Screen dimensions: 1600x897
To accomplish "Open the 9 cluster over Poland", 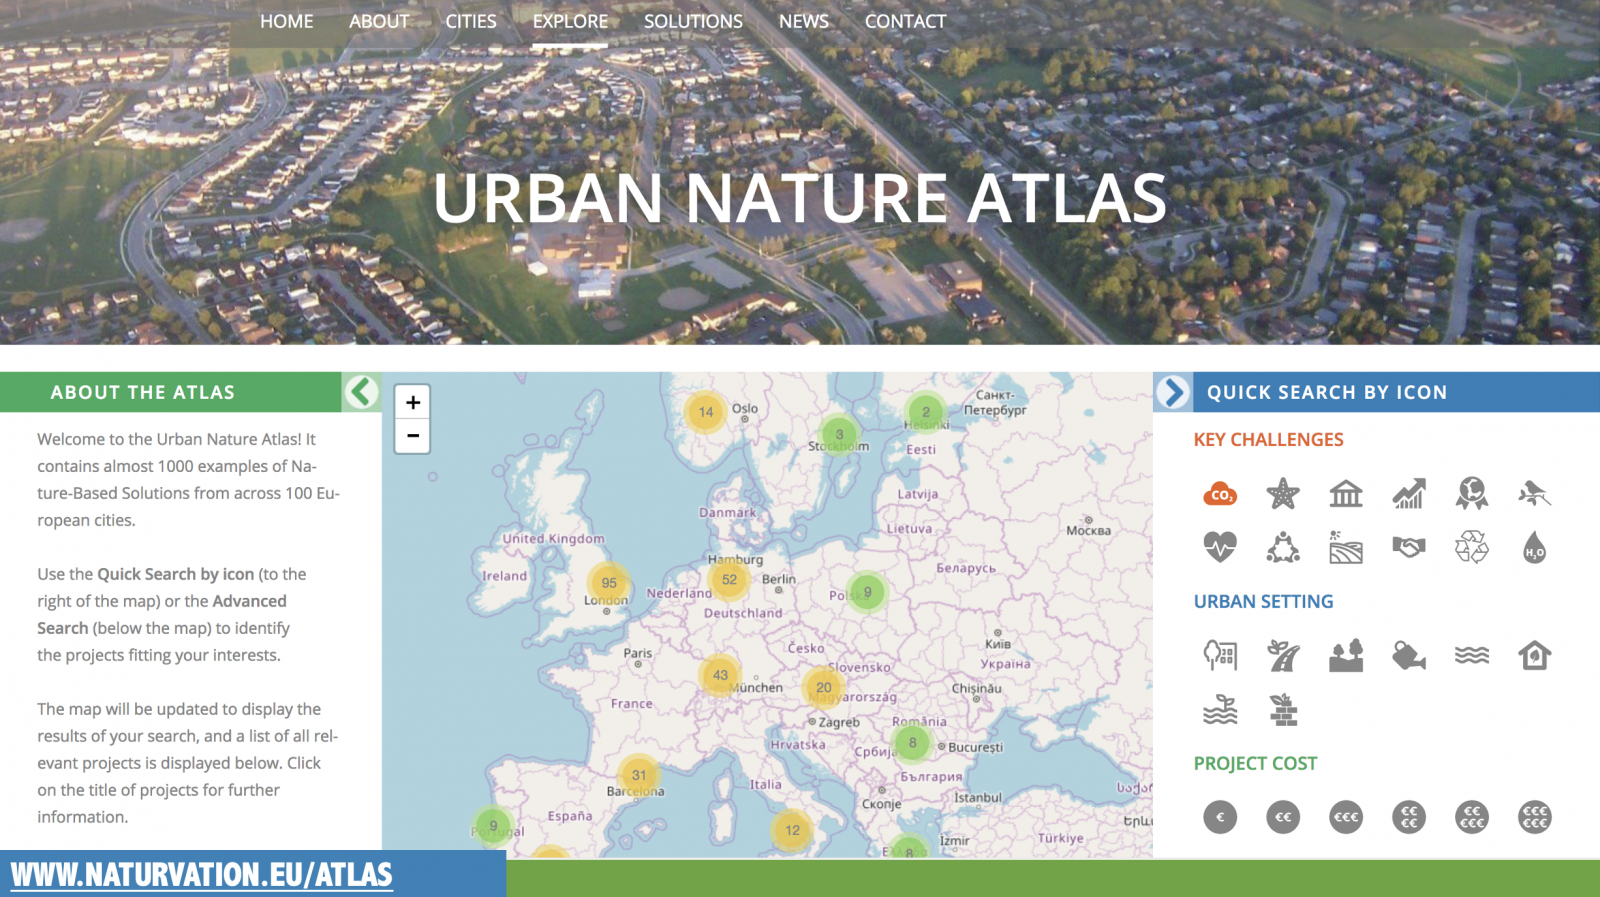I will pos(867,592).
